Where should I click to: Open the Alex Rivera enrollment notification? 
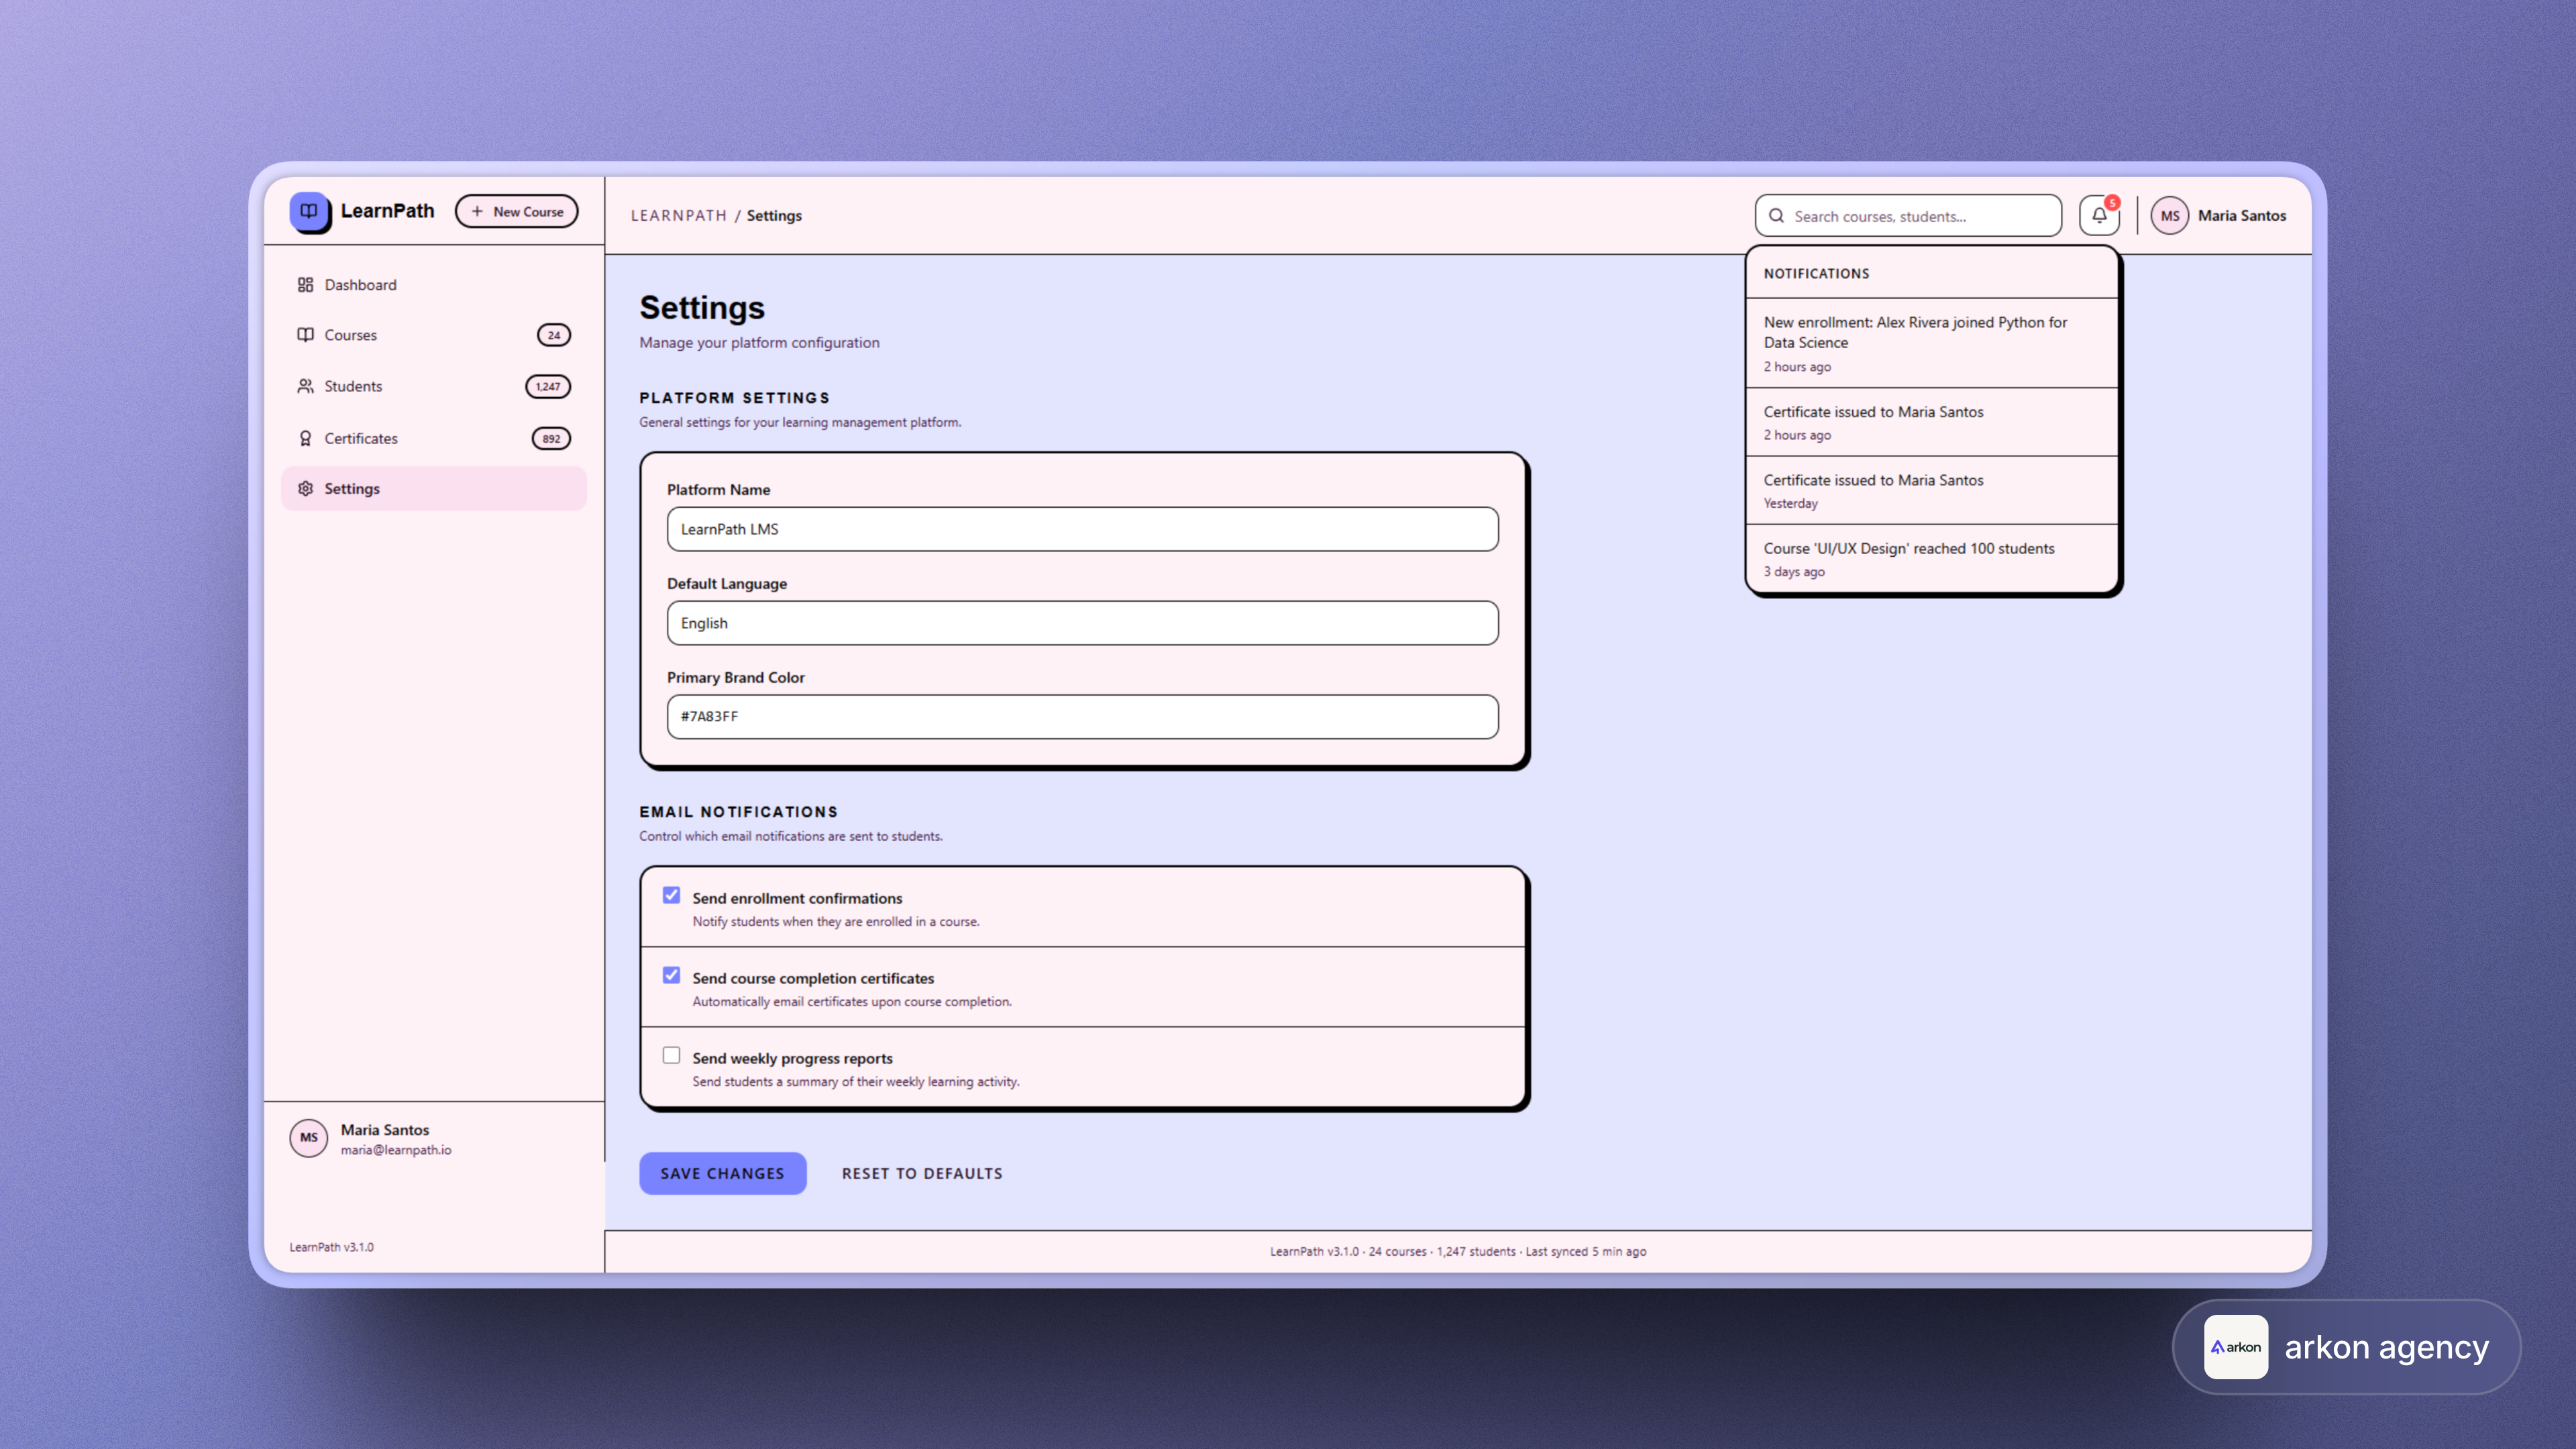click(1931, 343)
